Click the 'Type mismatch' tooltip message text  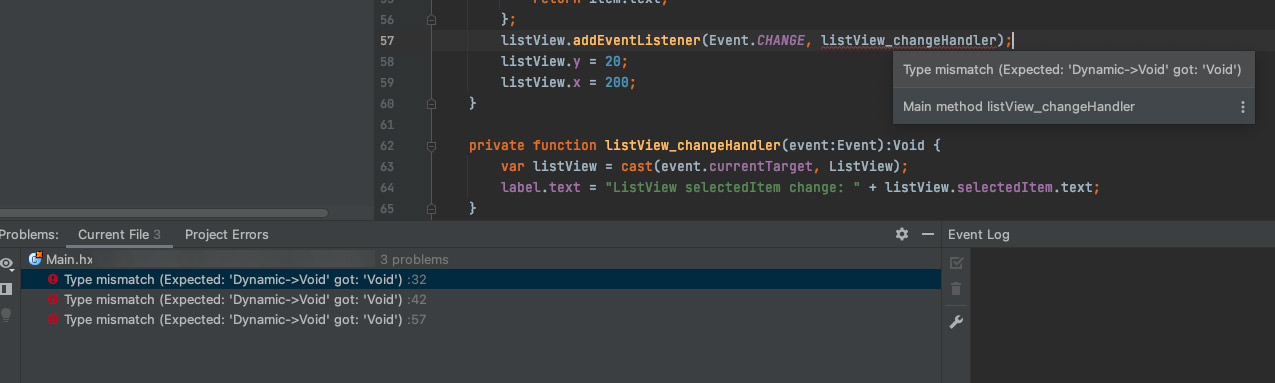click(1071, 70)
